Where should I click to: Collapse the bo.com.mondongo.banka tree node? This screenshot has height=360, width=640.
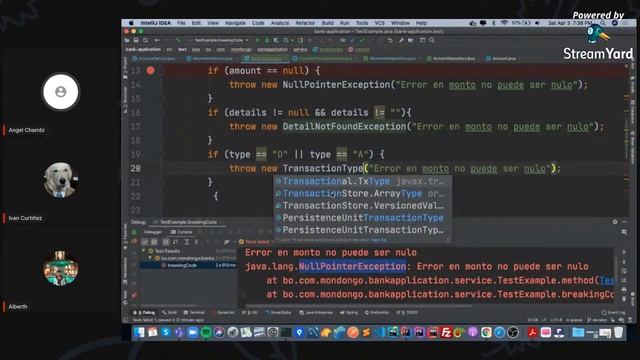pos(150,258)
